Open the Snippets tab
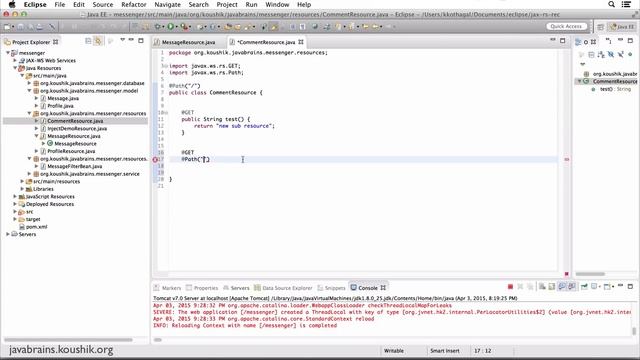The height and width of the screenshot is (360, 640). [x=331, y=288]
